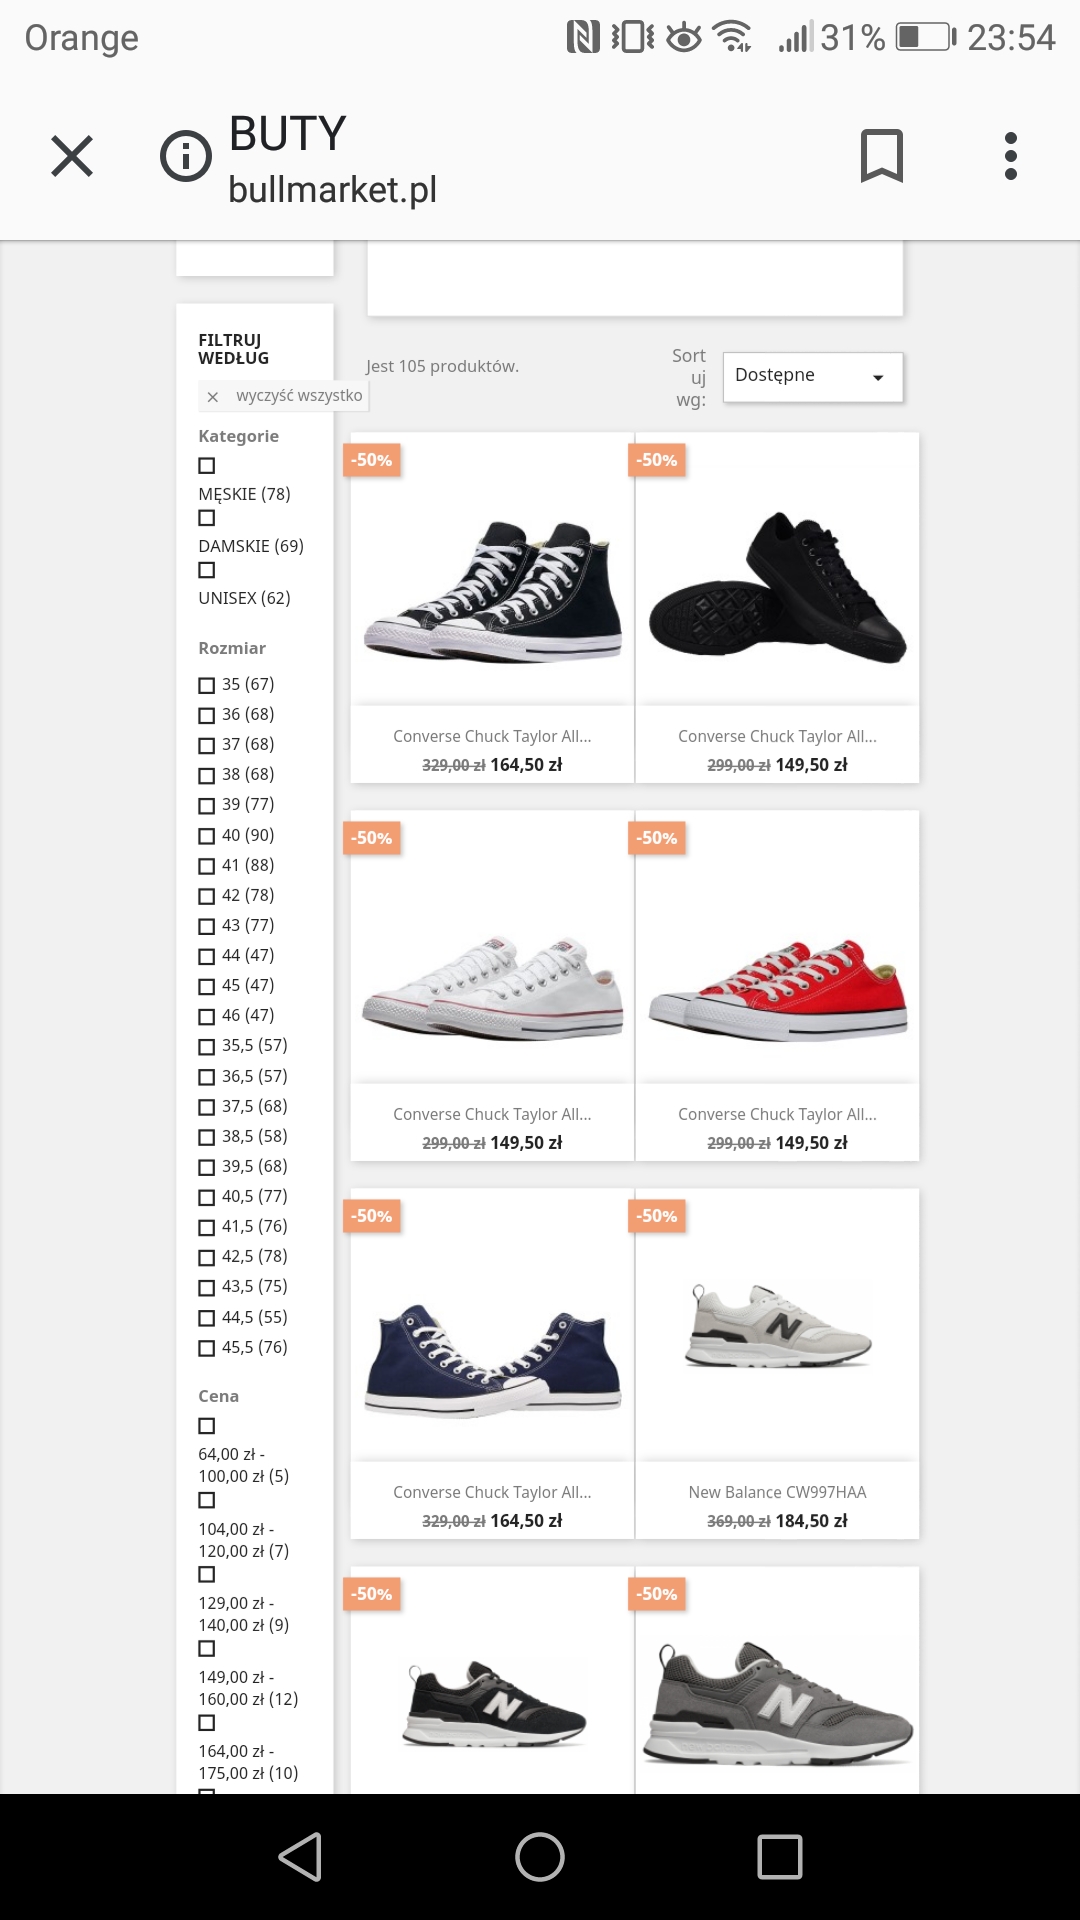Tap Android home circle button
This screenshot has width=1080, height=1920.
point(540,1857)
